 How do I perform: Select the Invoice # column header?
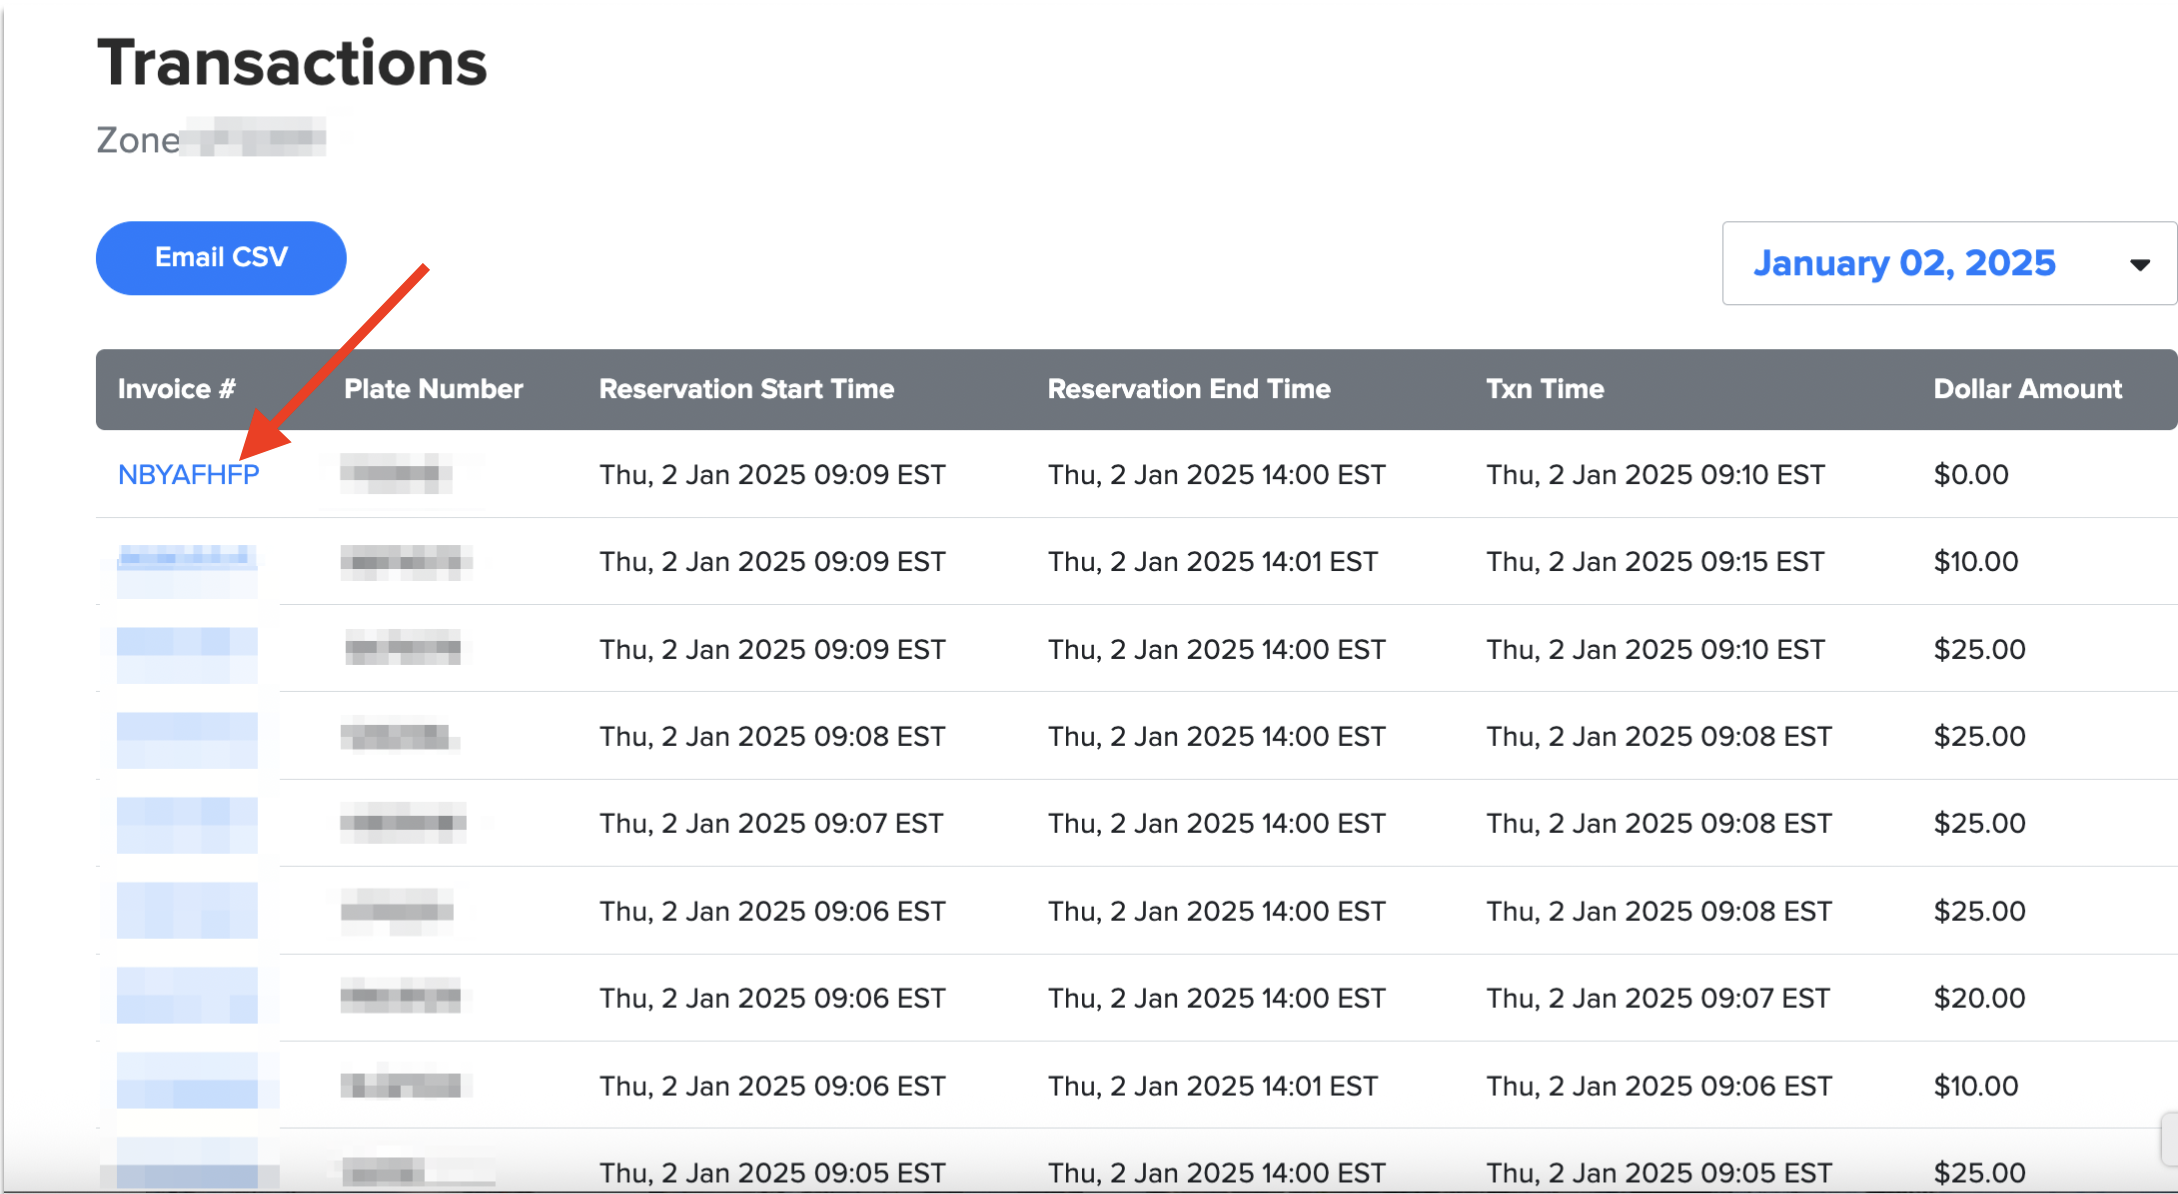click(176, 389)
